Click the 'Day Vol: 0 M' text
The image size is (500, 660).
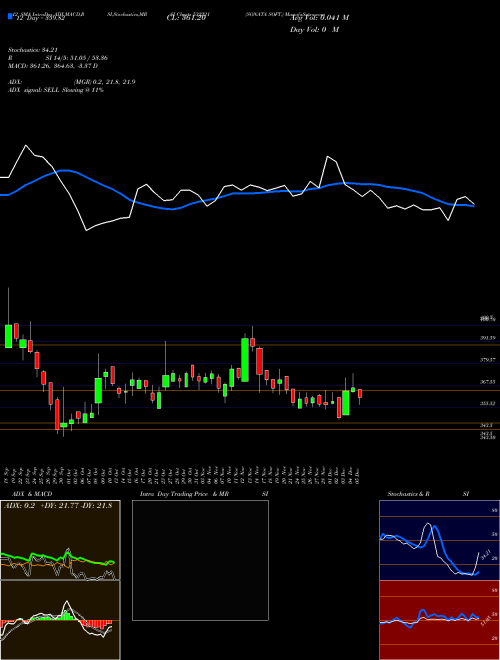(x=314, y=30)
